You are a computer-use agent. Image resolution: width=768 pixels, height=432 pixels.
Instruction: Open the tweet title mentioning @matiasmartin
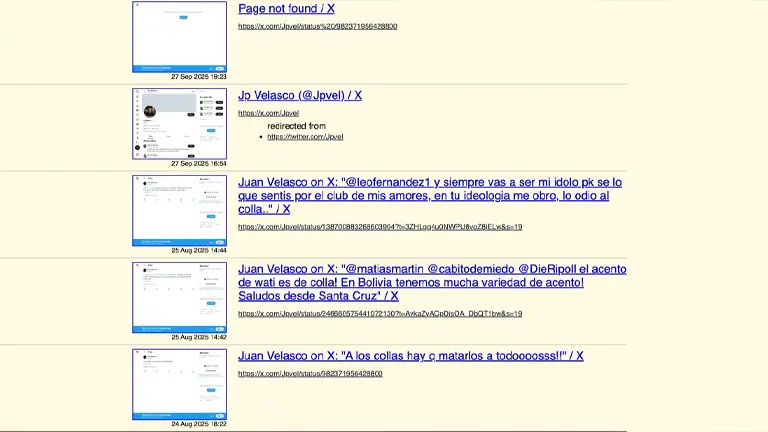pyautogui.click(x=432, y=282)
